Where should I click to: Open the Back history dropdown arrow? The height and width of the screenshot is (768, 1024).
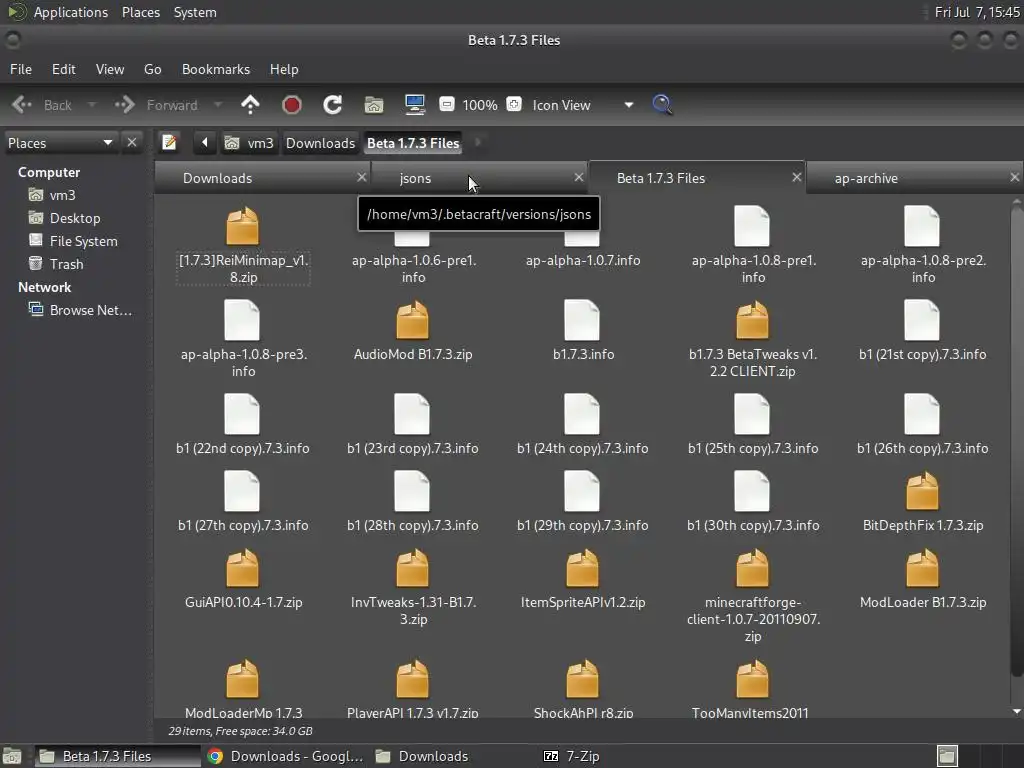(91, 104)
